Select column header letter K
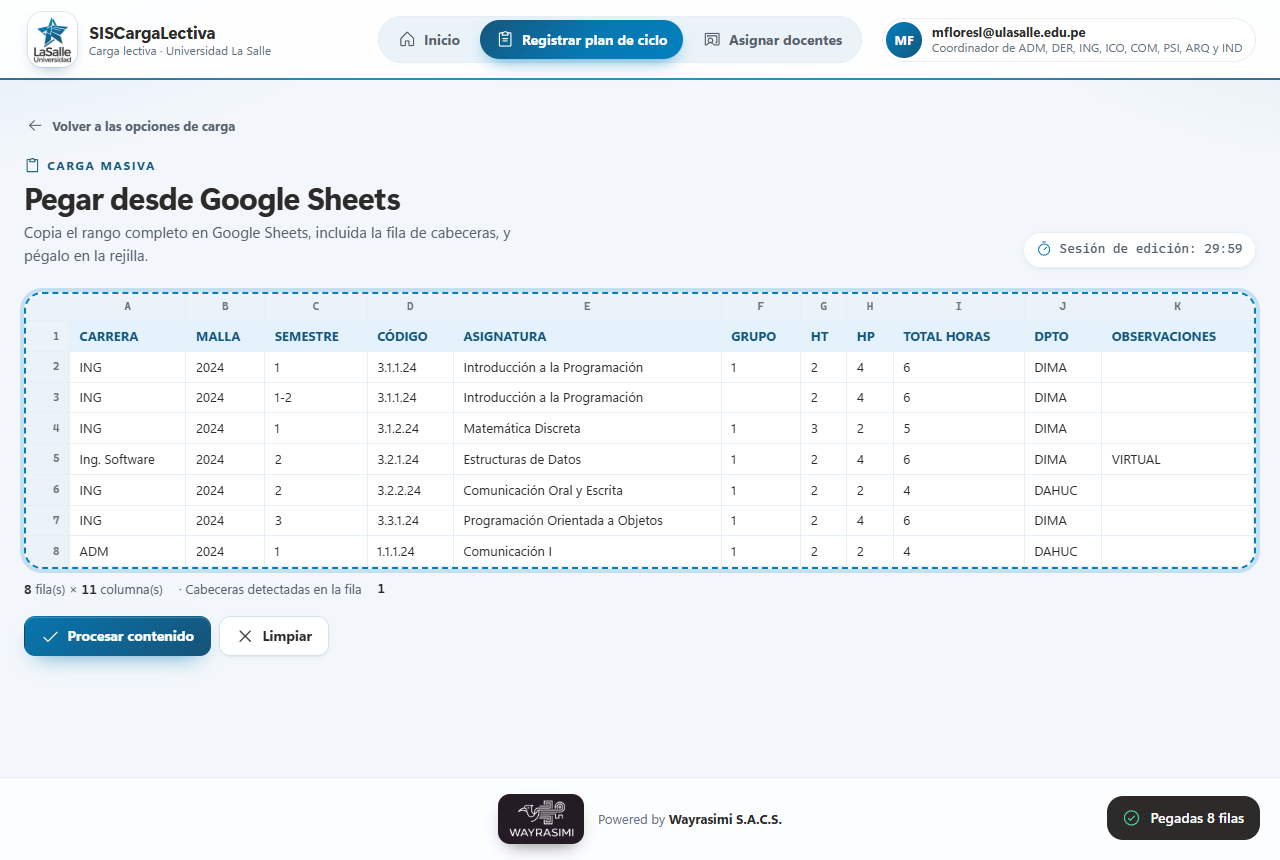This screenshot has height=860, width=1280. 1177,306
